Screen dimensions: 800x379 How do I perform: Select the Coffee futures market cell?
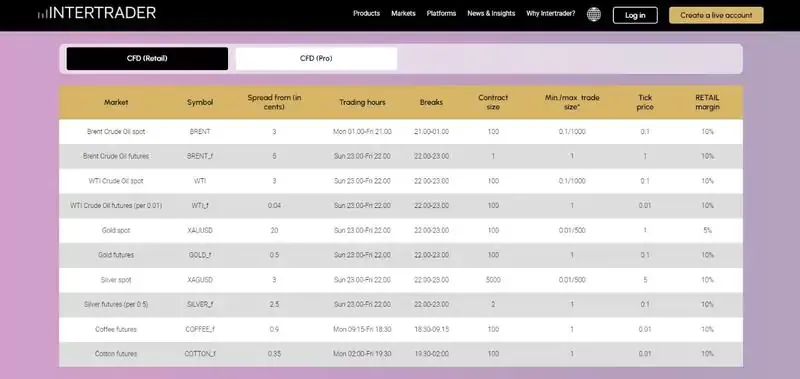[x=116, y=330]
